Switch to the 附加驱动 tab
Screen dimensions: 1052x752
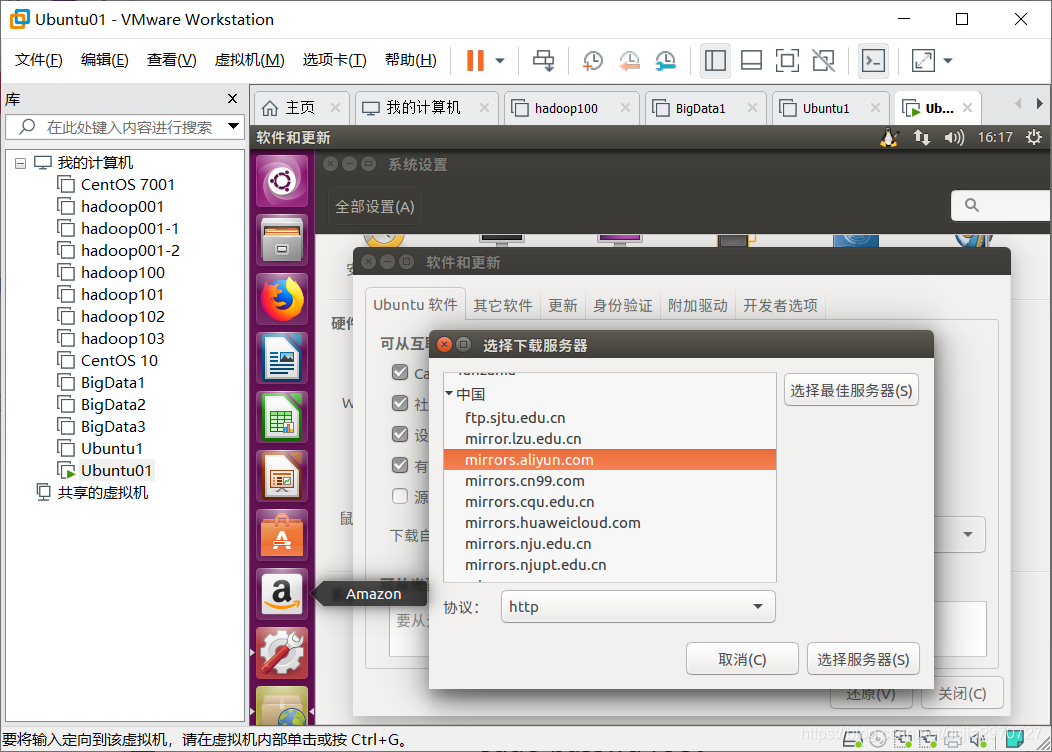(x=698, y=305)
